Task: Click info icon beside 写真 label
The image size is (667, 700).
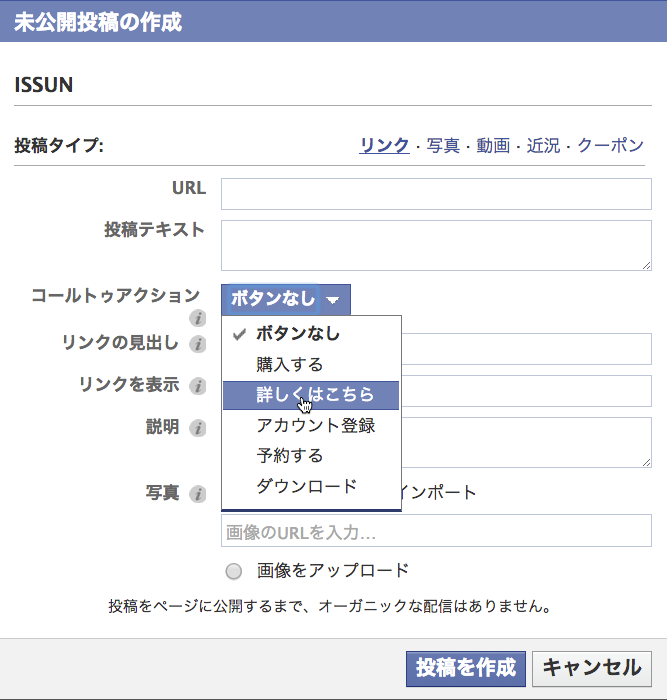Action: tap(197, 494)
